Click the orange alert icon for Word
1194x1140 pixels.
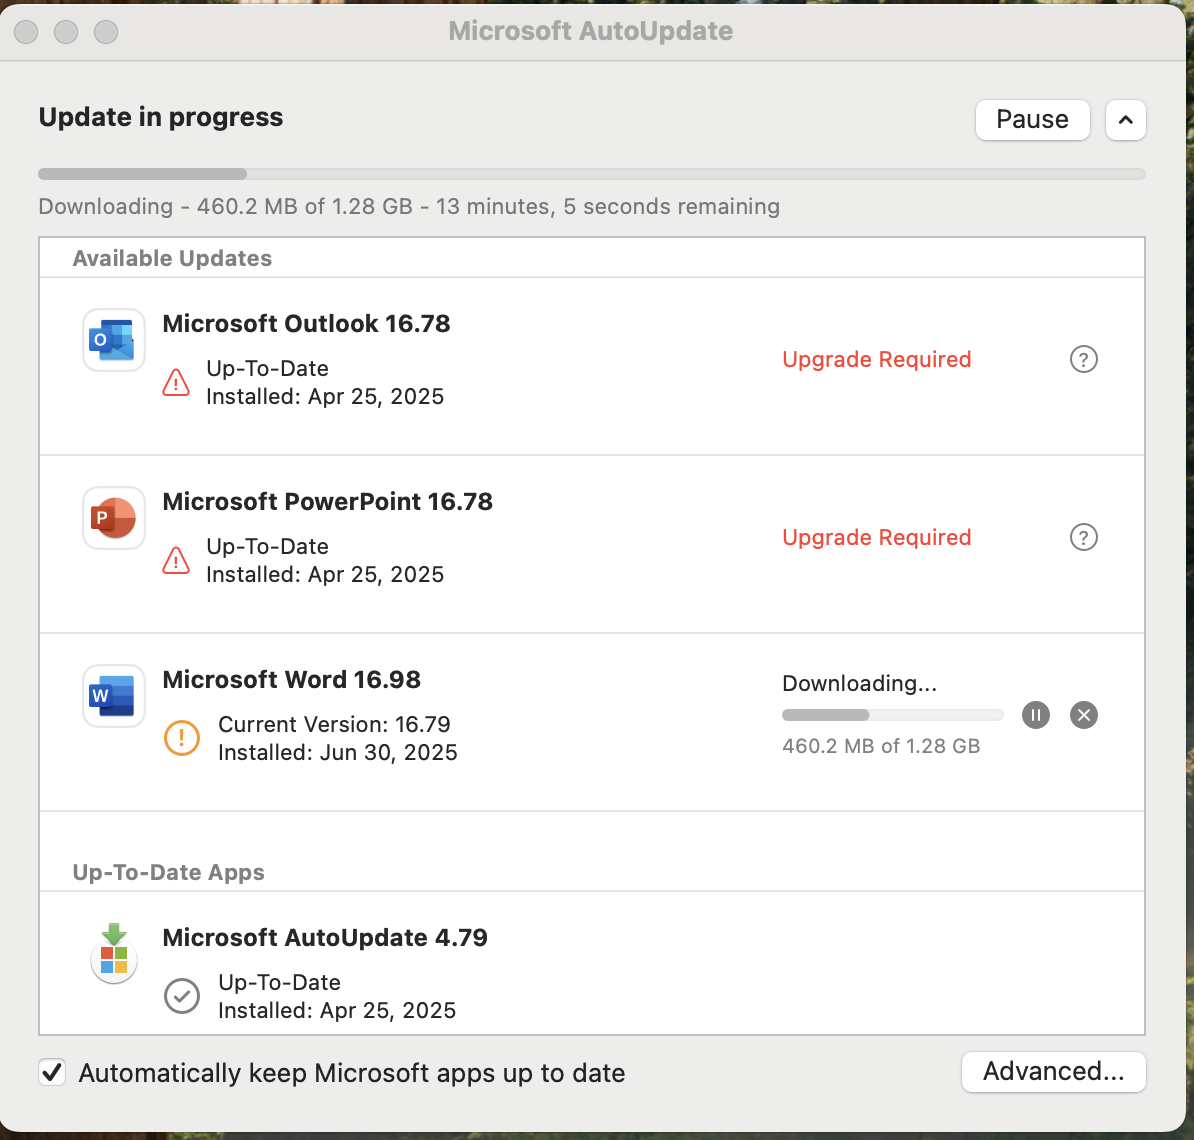coord(182,738)
